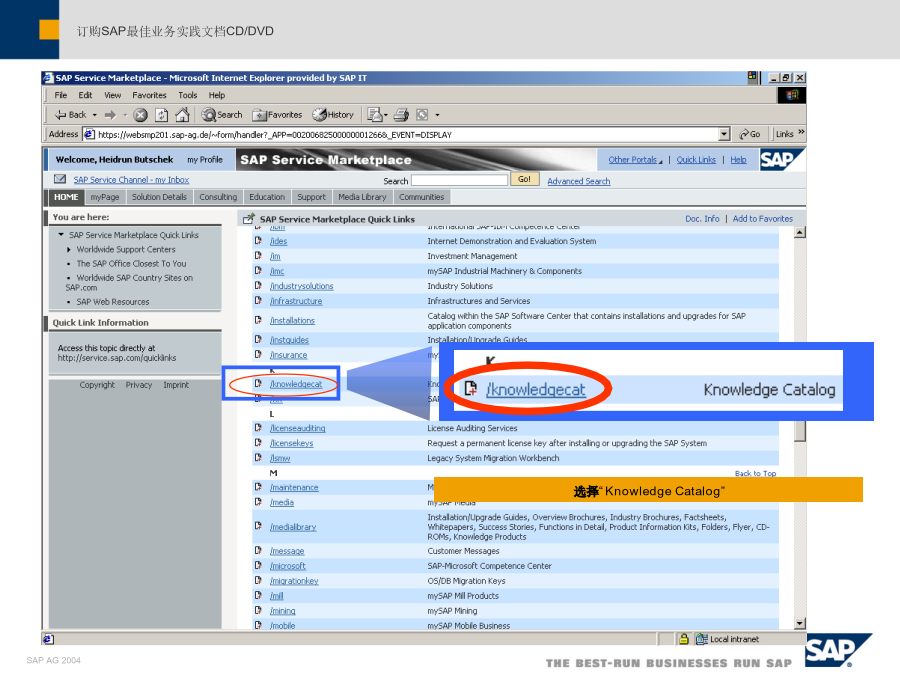Click Back to Top link
This screenshot has width=900, height=675.
755,473
